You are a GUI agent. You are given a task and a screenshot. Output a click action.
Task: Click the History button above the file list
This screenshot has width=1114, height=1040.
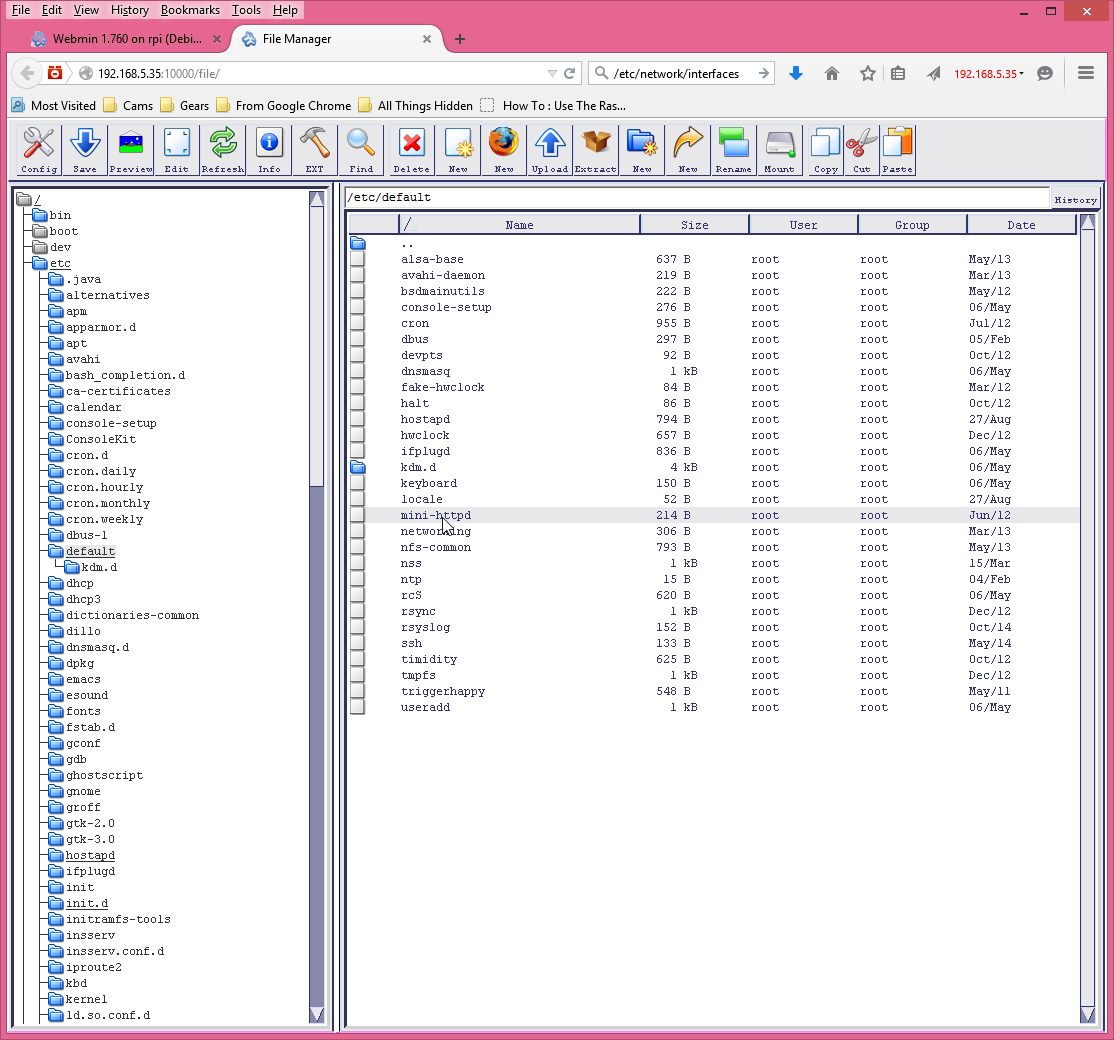[1075, 199]
